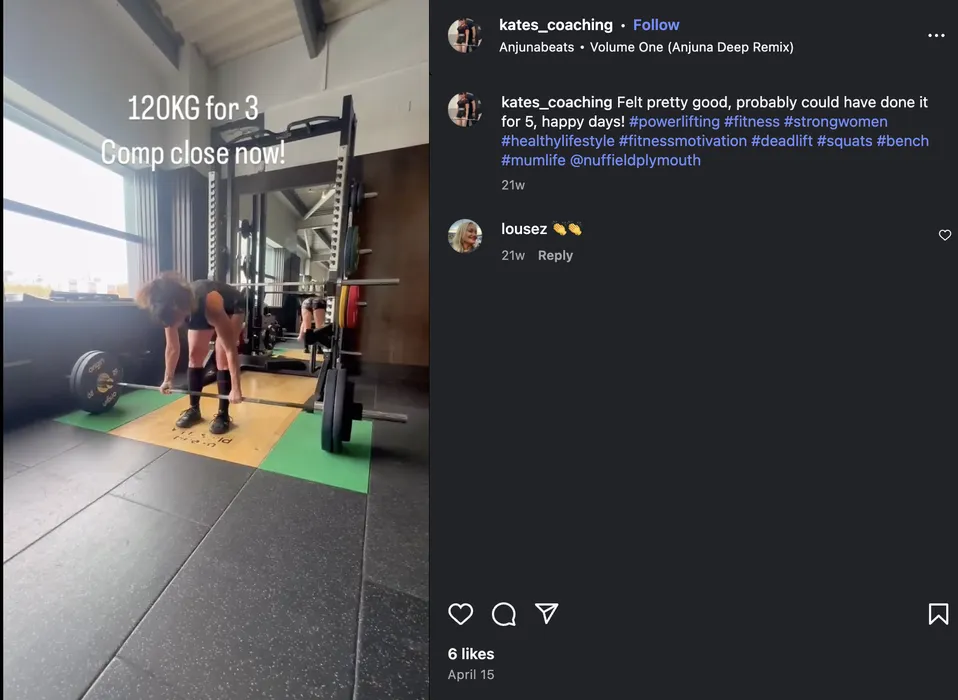Reply to lousez's comment
The image size is (958, 700).
click(x=555, y=255)
